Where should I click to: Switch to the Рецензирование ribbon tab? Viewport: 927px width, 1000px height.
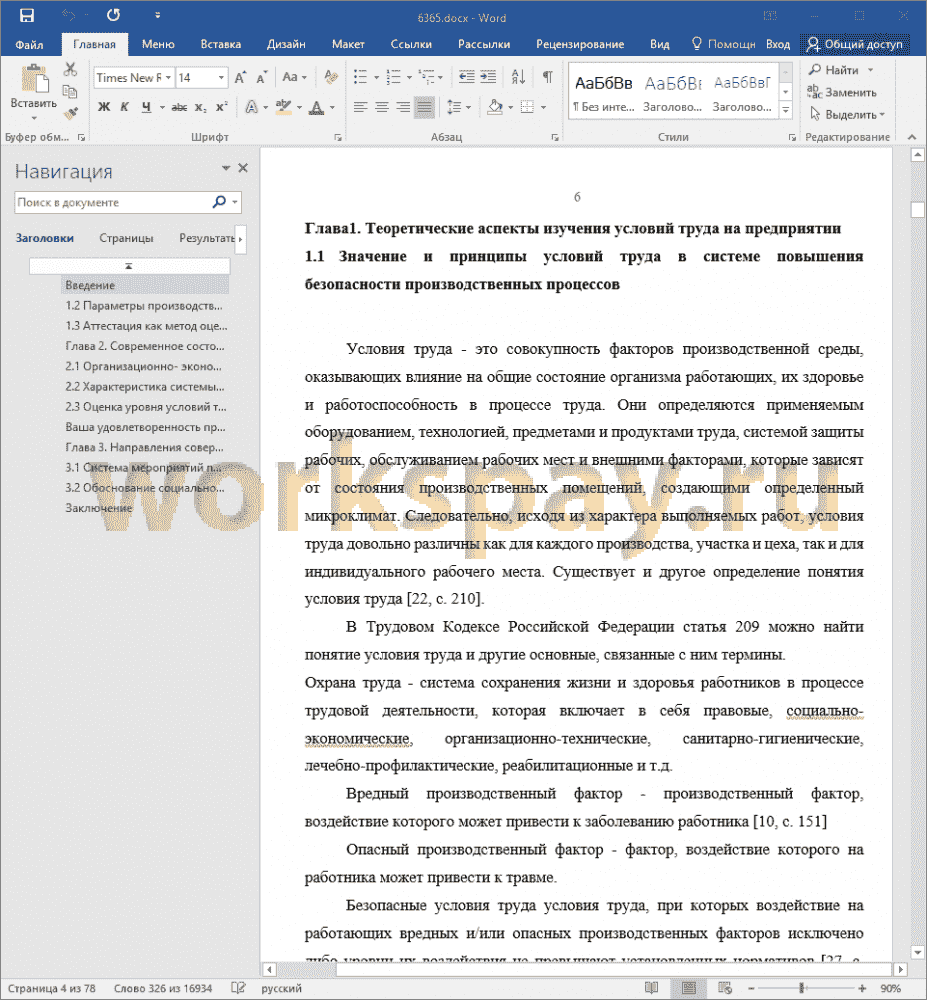580,44
